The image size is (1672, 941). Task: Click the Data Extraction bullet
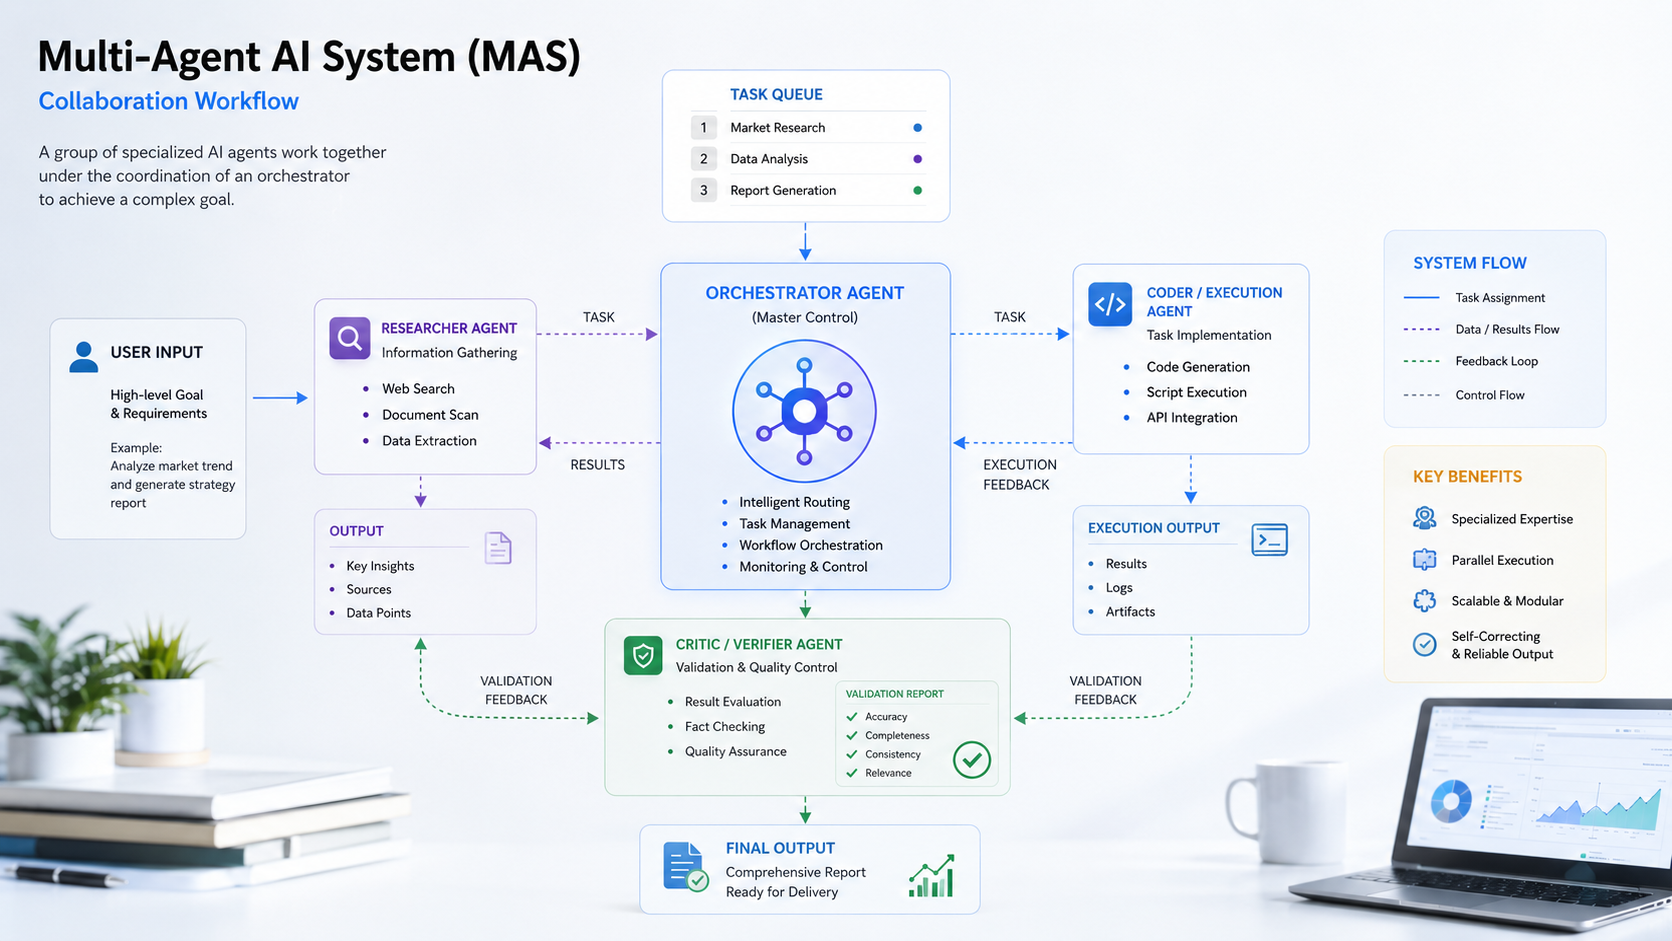pyautogui.click(x=420, y=441)
